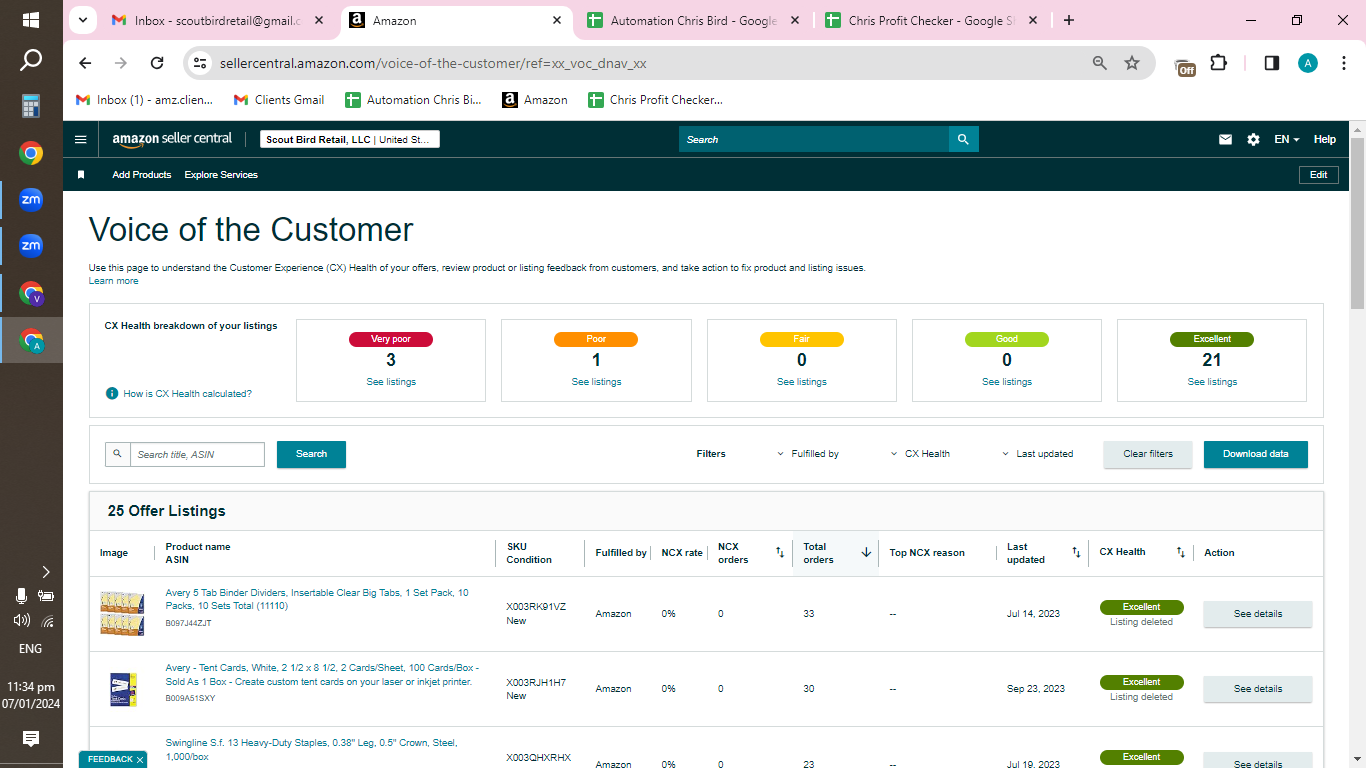This screenshot has height=768, width=1366.
Task: Expand the CX Health filter
Action: click(x=920, y=454)
